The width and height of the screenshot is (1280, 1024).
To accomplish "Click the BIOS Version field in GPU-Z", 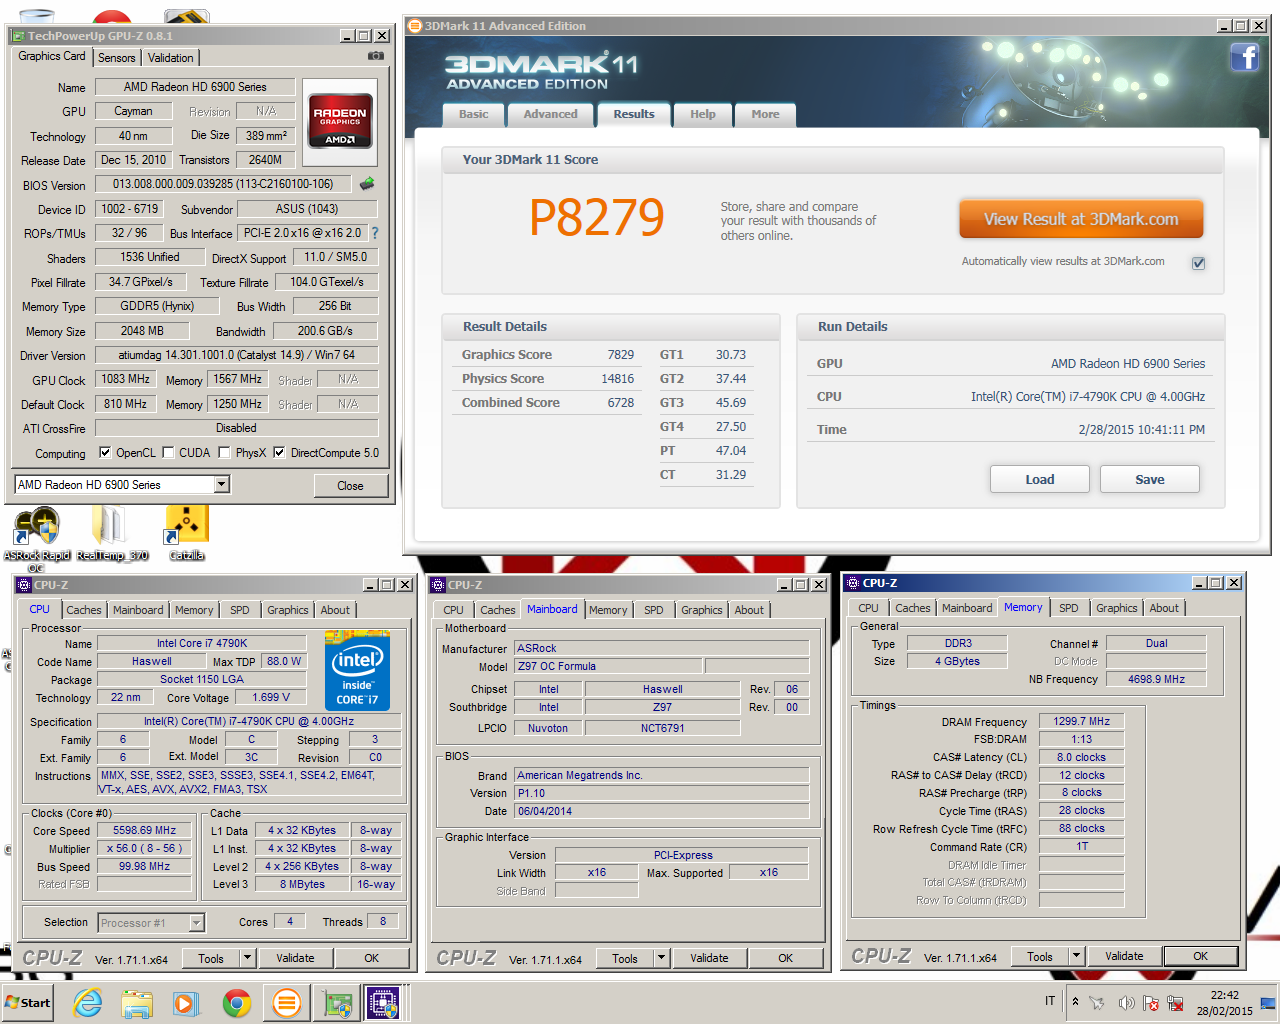I will pos(223,184).
